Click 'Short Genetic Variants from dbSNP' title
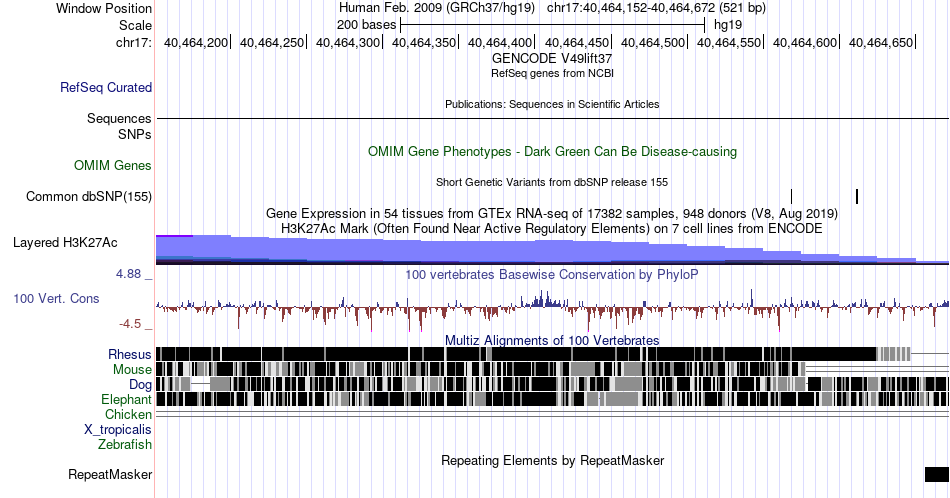Screen dimensions: 950x498 pyautogui.click(x=552, y=182)
